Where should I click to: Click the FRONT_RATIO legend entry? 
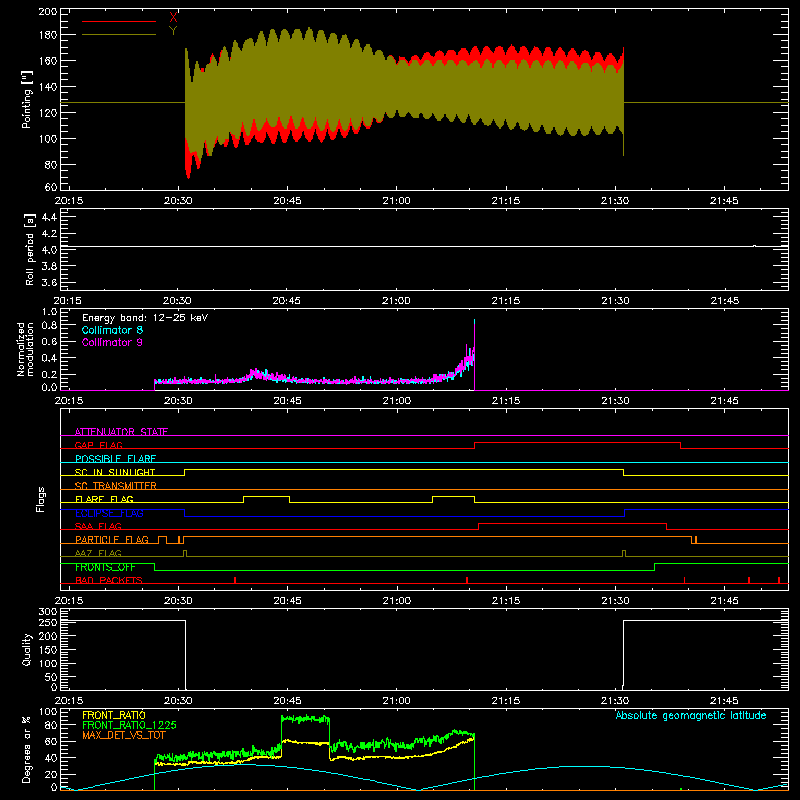coord(114,715)
